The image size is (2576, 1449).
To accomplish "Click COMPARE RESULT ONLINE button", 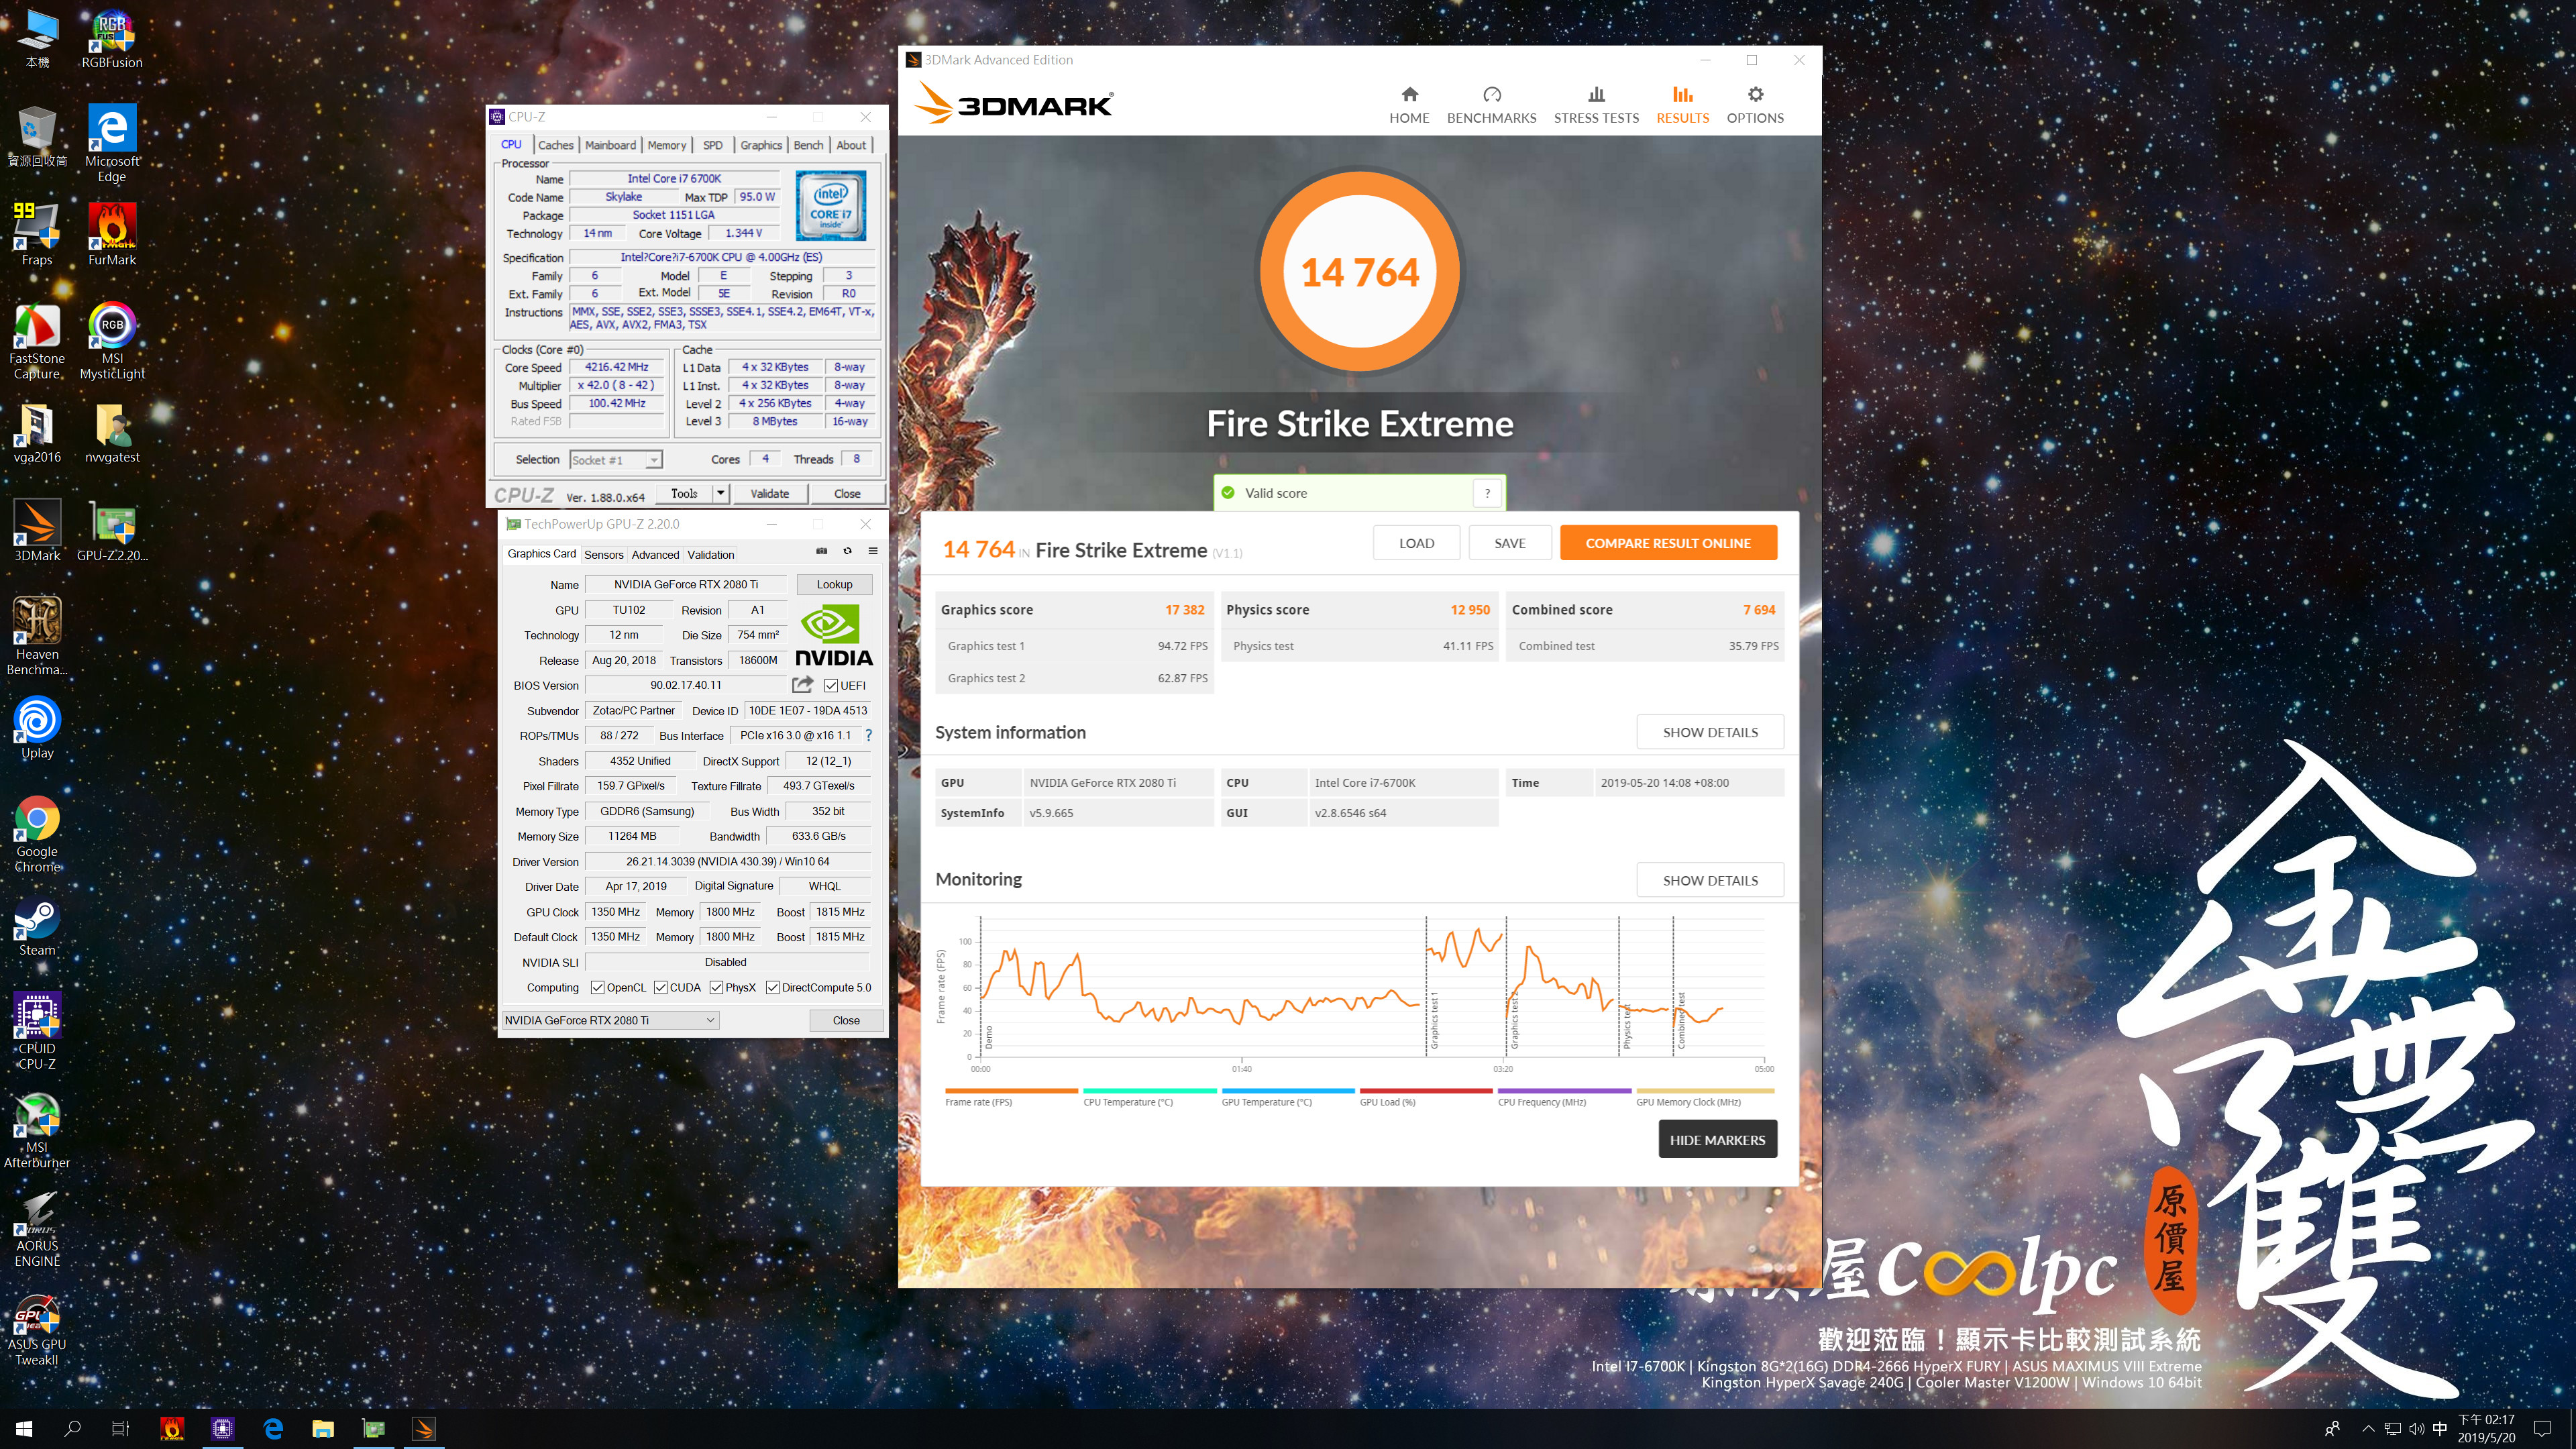I will pos(1668,543).
